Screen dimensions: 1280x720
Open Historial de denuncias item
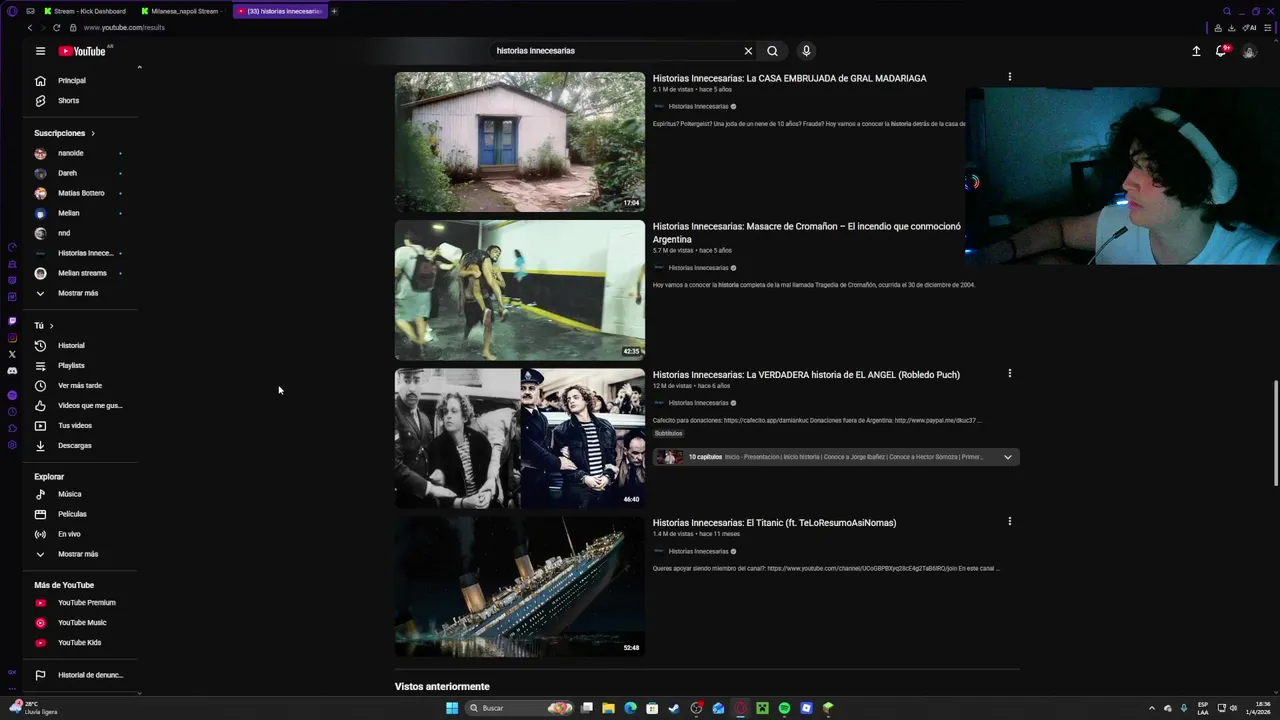[x=80, y=675]
